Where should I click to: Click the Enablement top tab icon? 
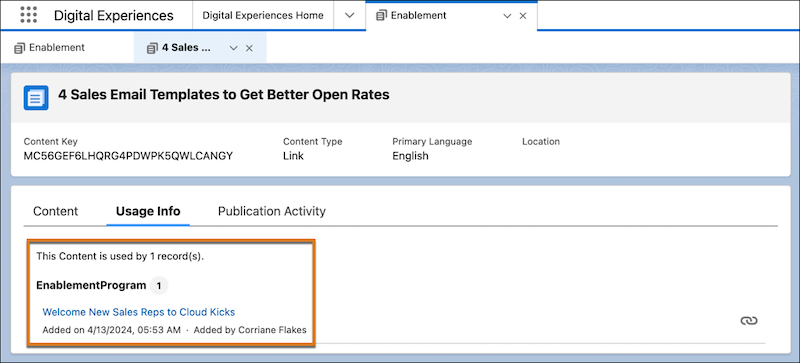coord(381,16)
